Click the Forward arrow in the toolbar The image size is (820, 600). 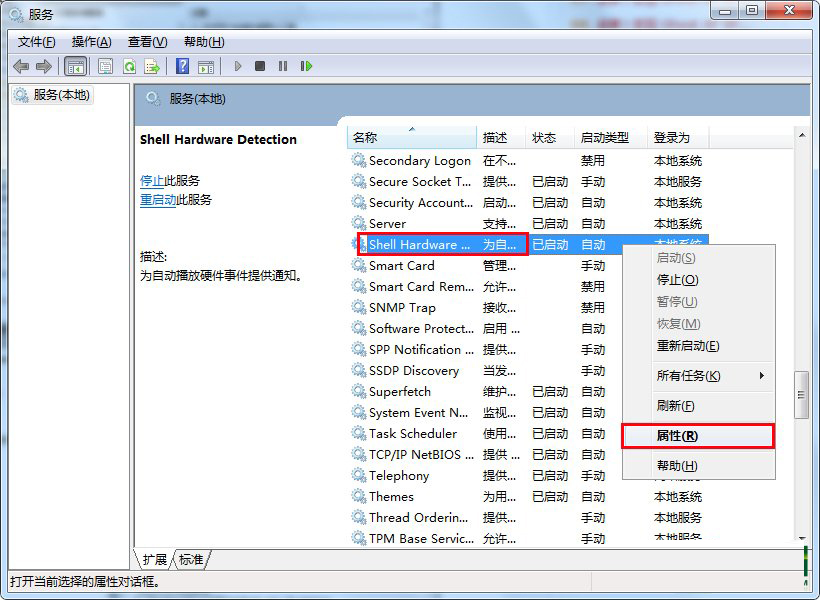(43, 66)
